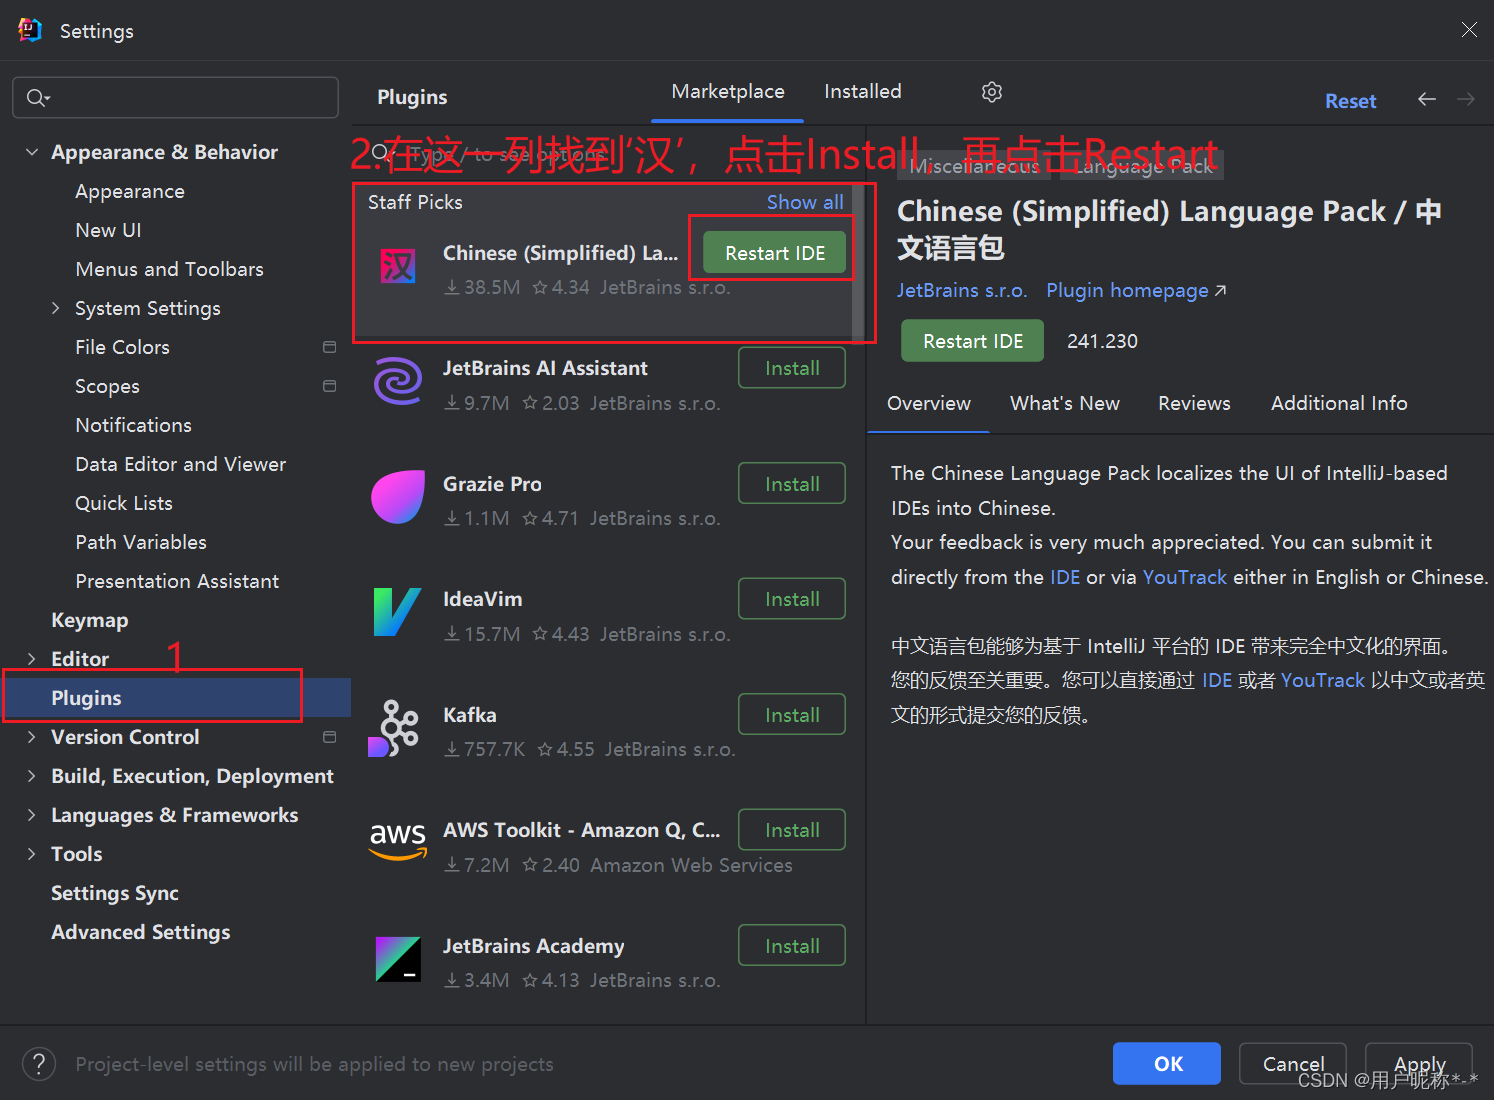
Task: Click the Grazie Pro plugin icon
Action: pyautogui.click(x=398, y=497)
